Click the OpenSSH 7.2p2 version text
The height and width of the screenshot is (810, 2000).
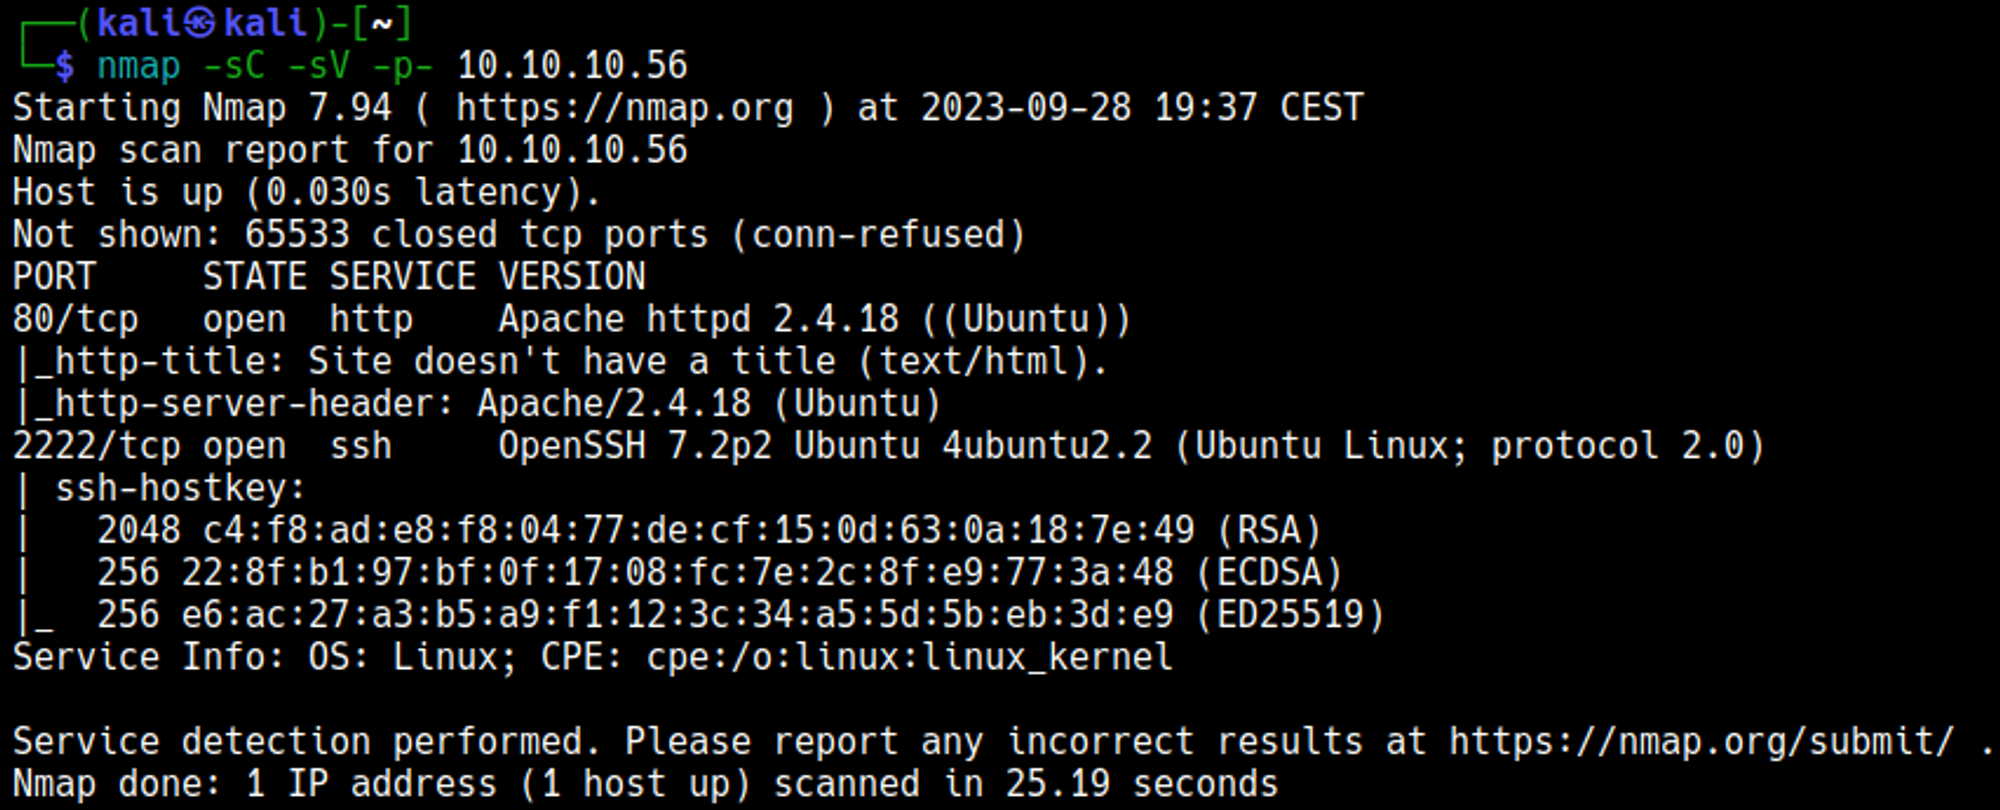pyautogui.click(x=634, y=446)
